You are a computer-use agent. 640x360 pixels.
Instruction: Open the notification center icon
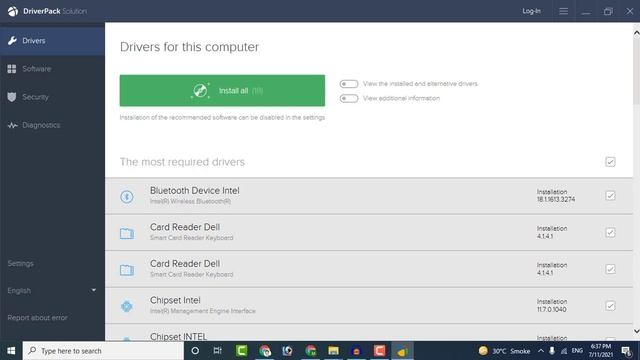click(627, 351)
